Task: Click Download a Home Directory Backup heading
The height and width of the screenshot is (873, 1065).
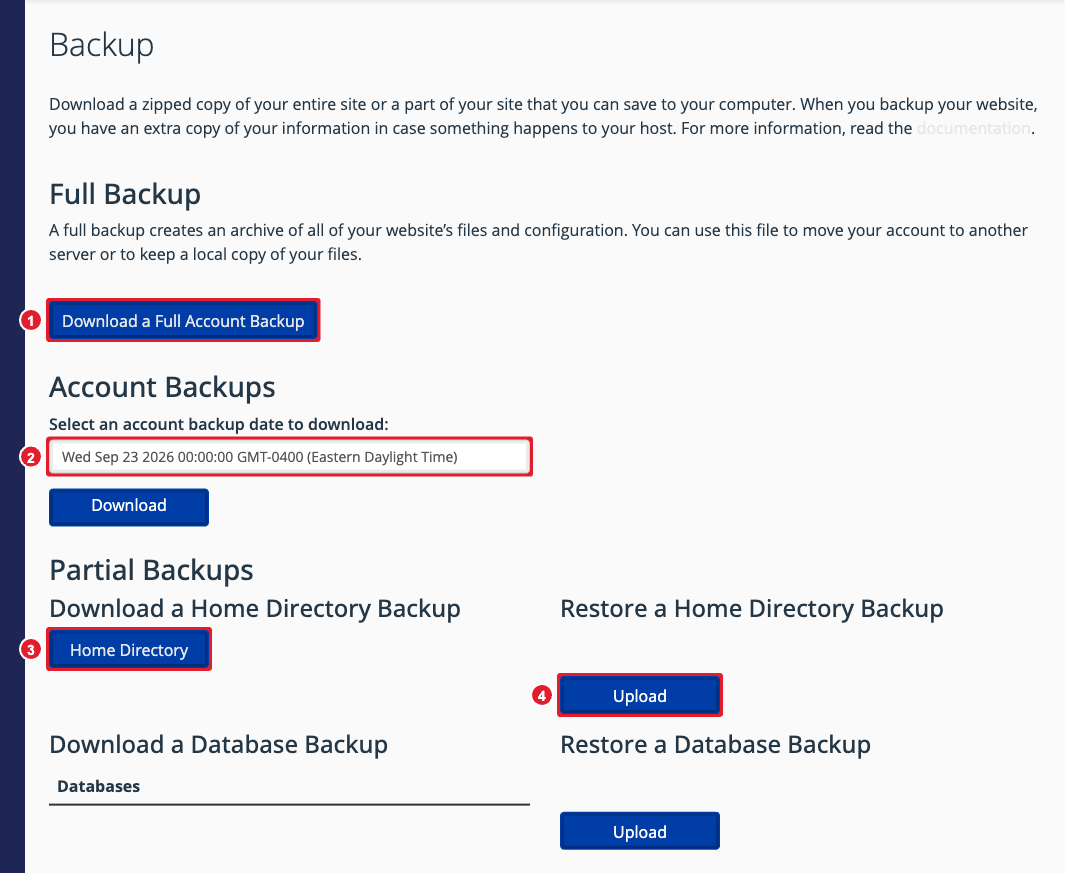Action: (x=255, y=609)
